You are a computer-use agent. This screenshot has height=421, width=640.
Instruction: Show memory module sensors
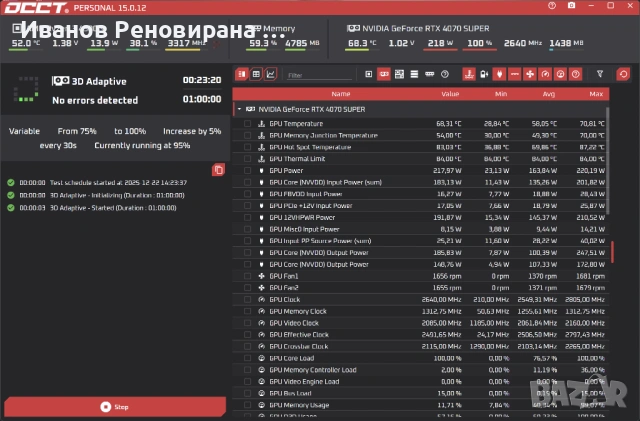[429, 74]
